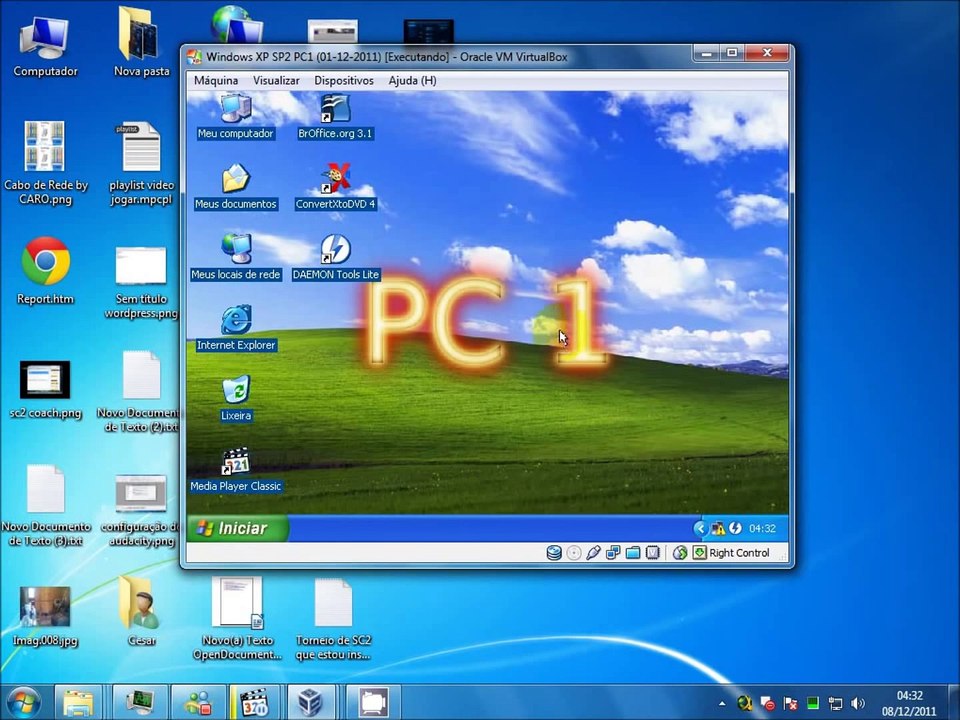Select the Lixeira recycle bin

click(x=236, y=398)
